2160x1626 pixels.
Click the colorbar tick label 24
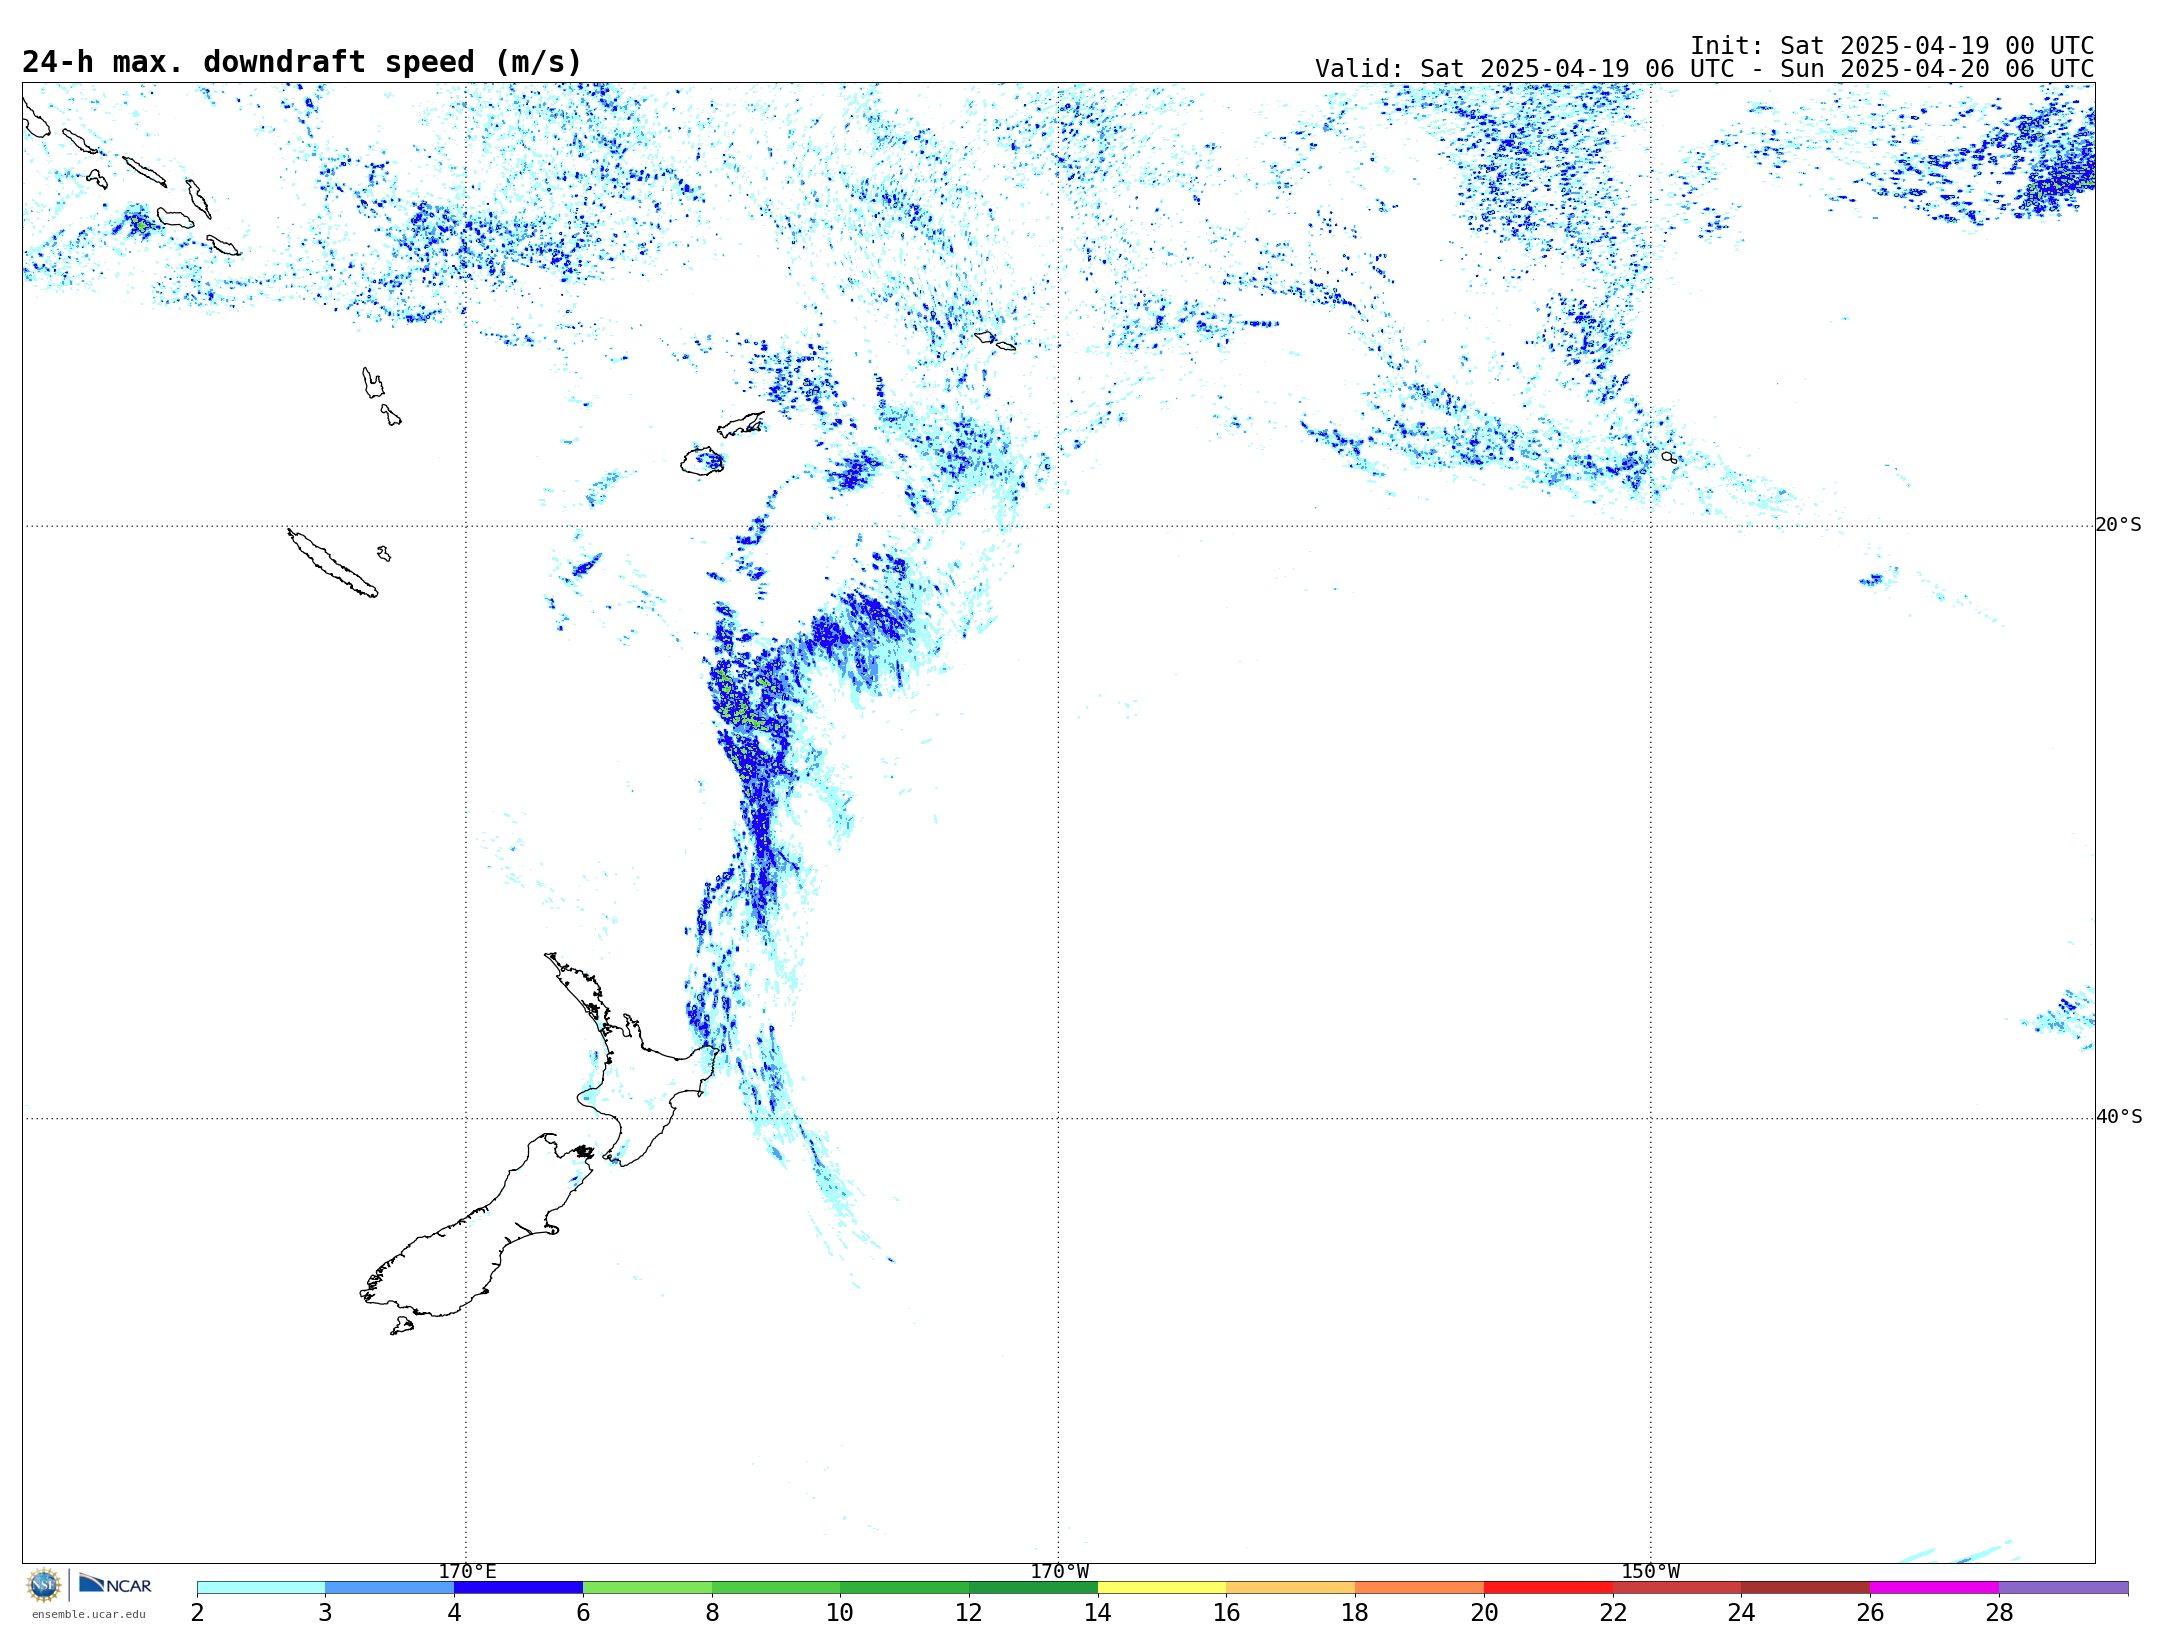pos(1742,1612)
